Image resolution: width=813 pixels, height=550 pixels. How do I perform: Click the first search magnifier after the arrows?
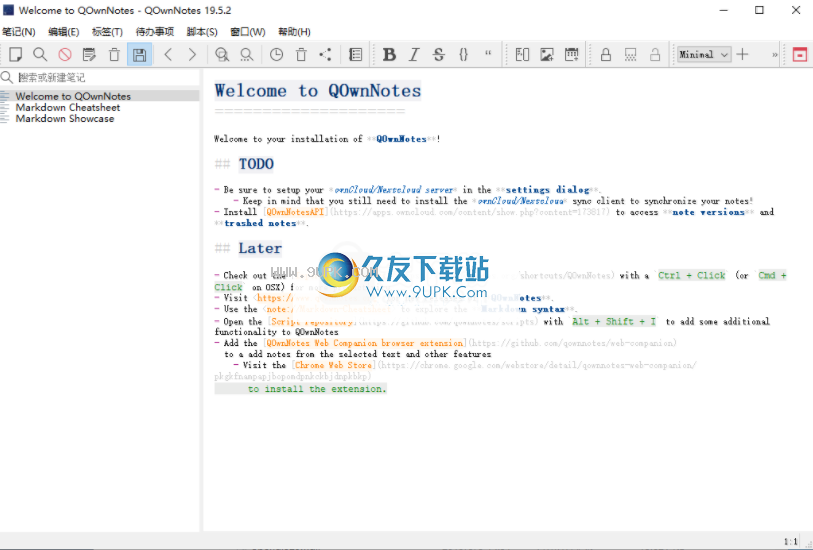222,54
